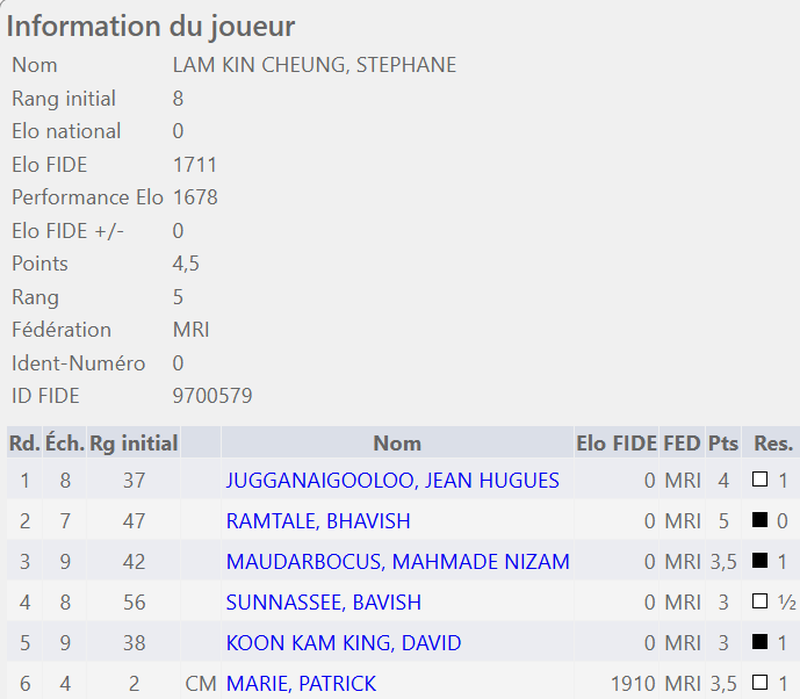Follow the SUNNASSEE, BAVISH link

[323, 602]
